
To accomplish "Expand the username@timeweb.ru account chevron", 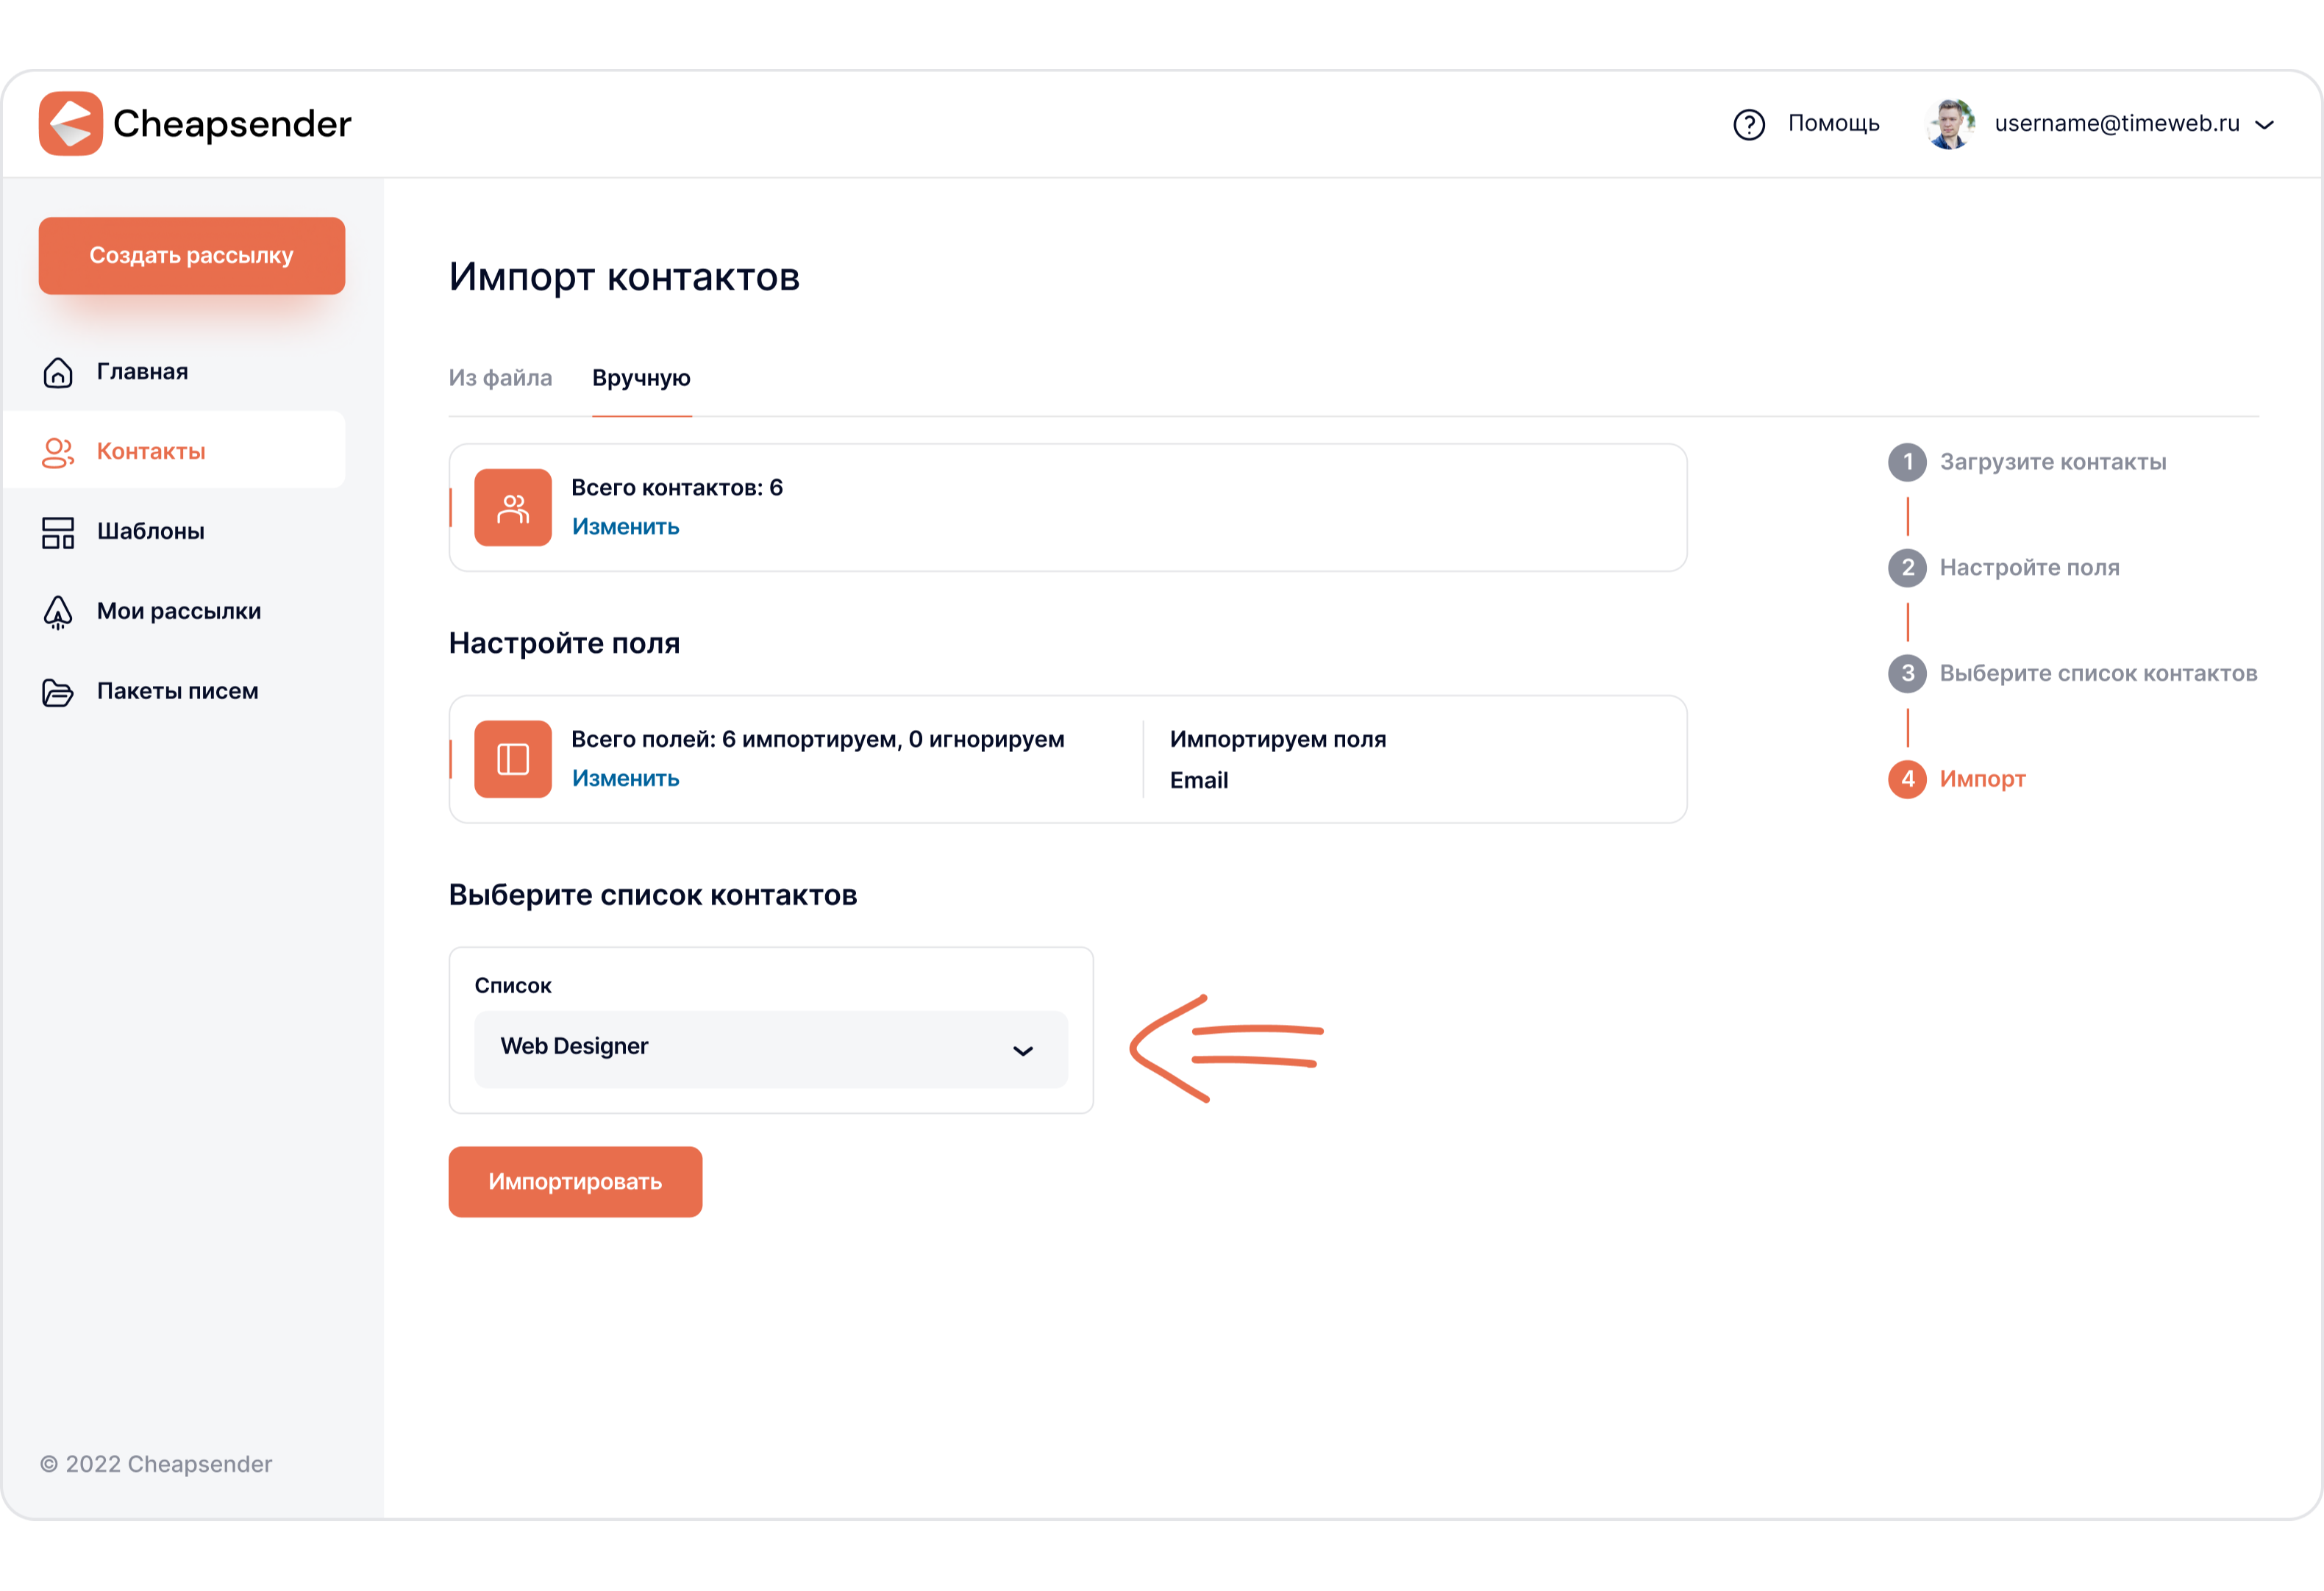I will pos(2265,125).
